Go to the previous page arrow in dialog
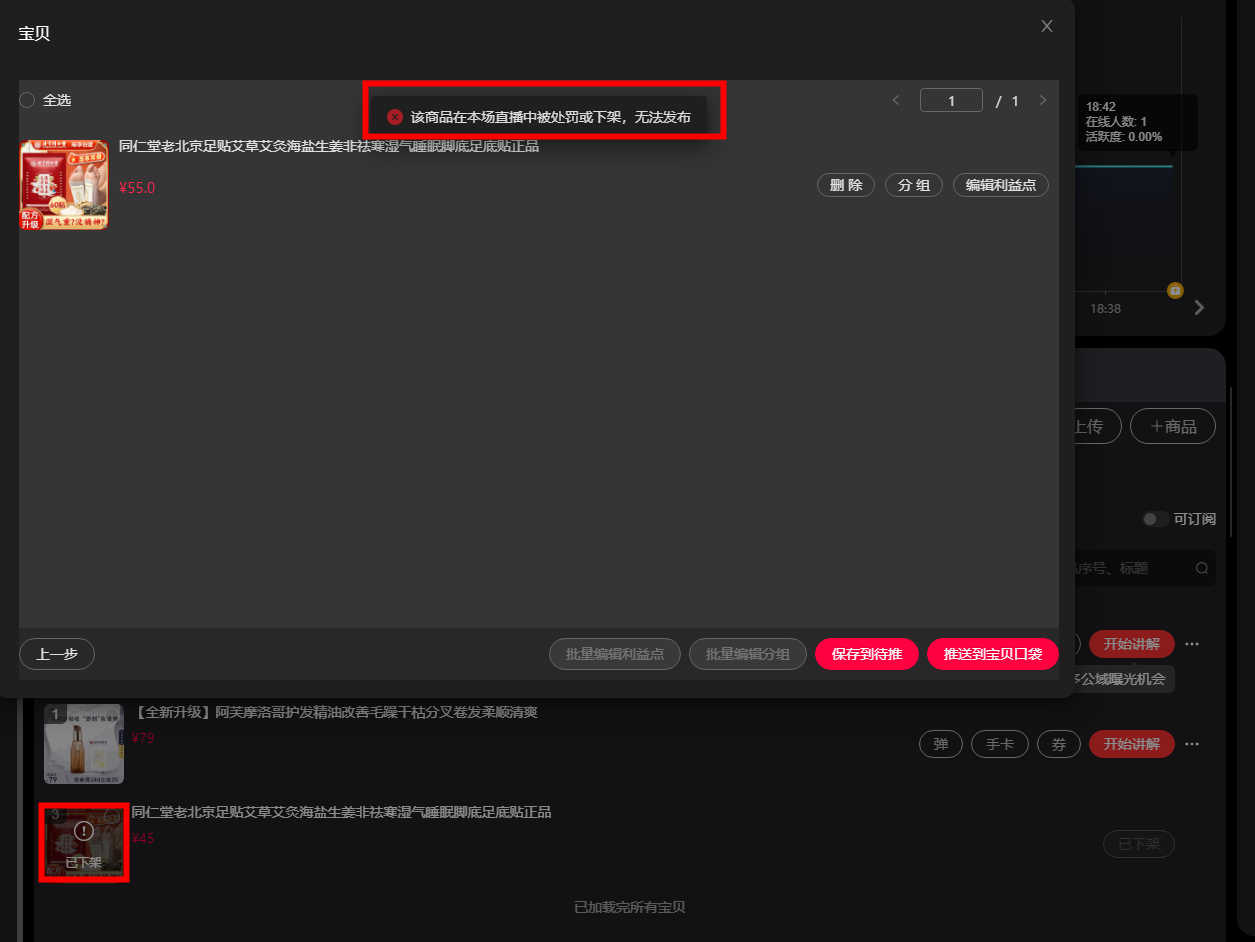This screenshot has height=942, width=1255. coord(896,100)
